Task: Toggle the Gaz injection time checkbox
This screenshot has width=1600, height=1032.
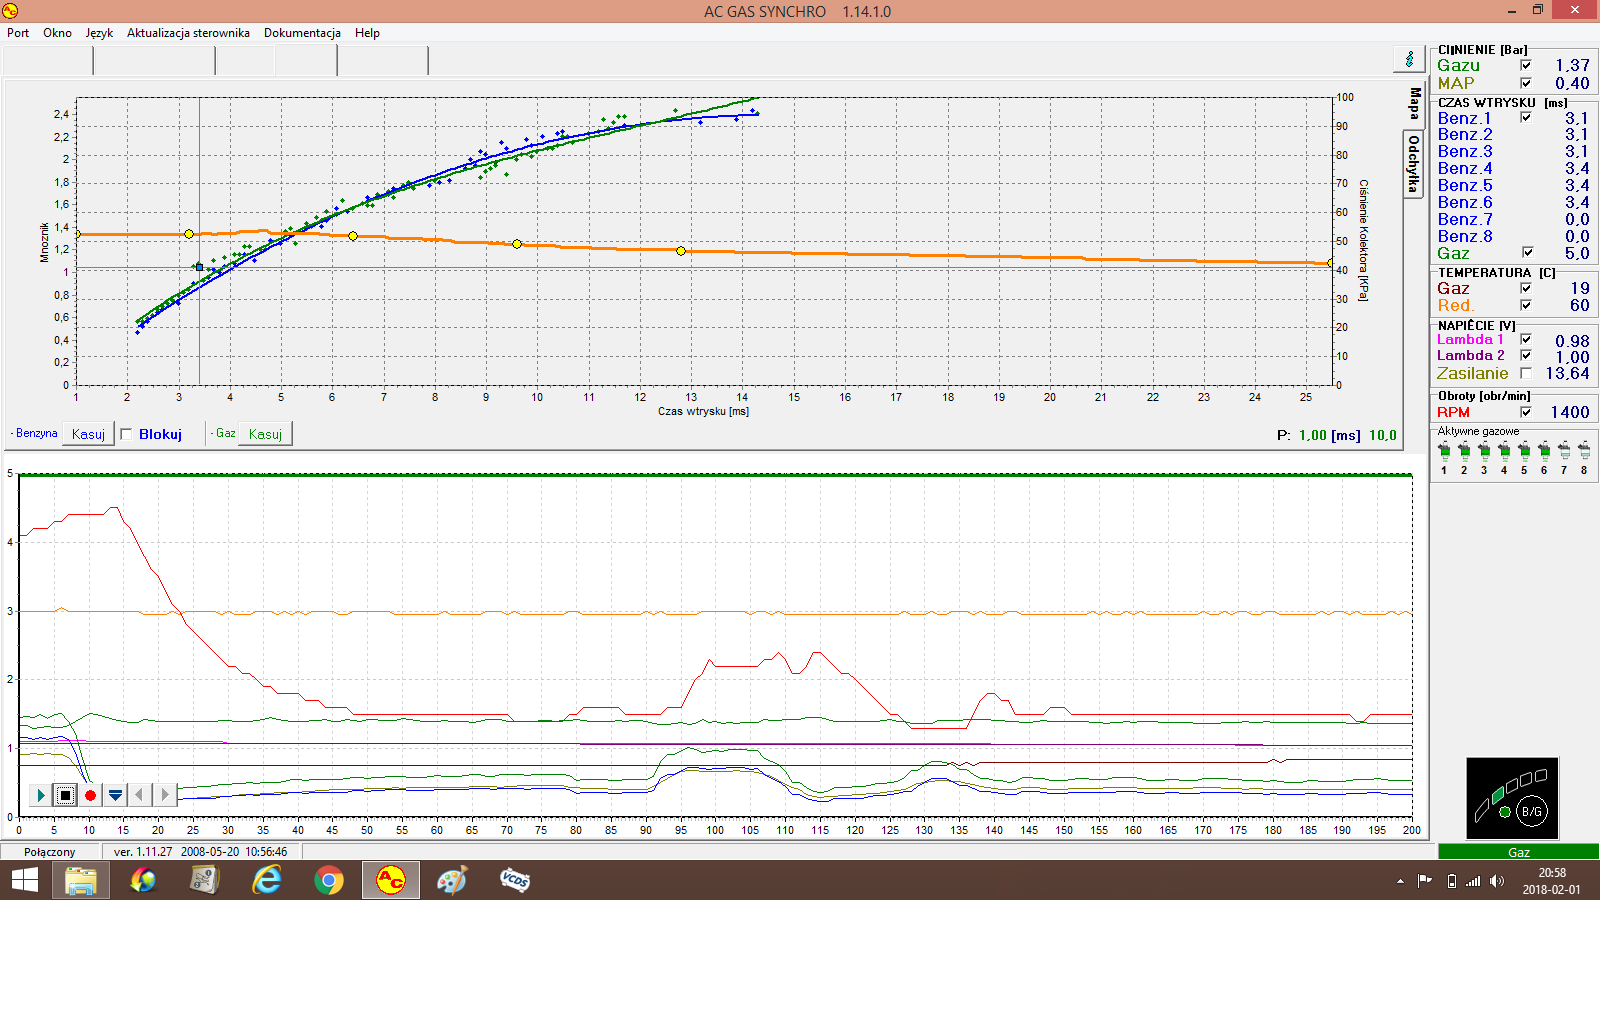Action: coord(1526,253)
